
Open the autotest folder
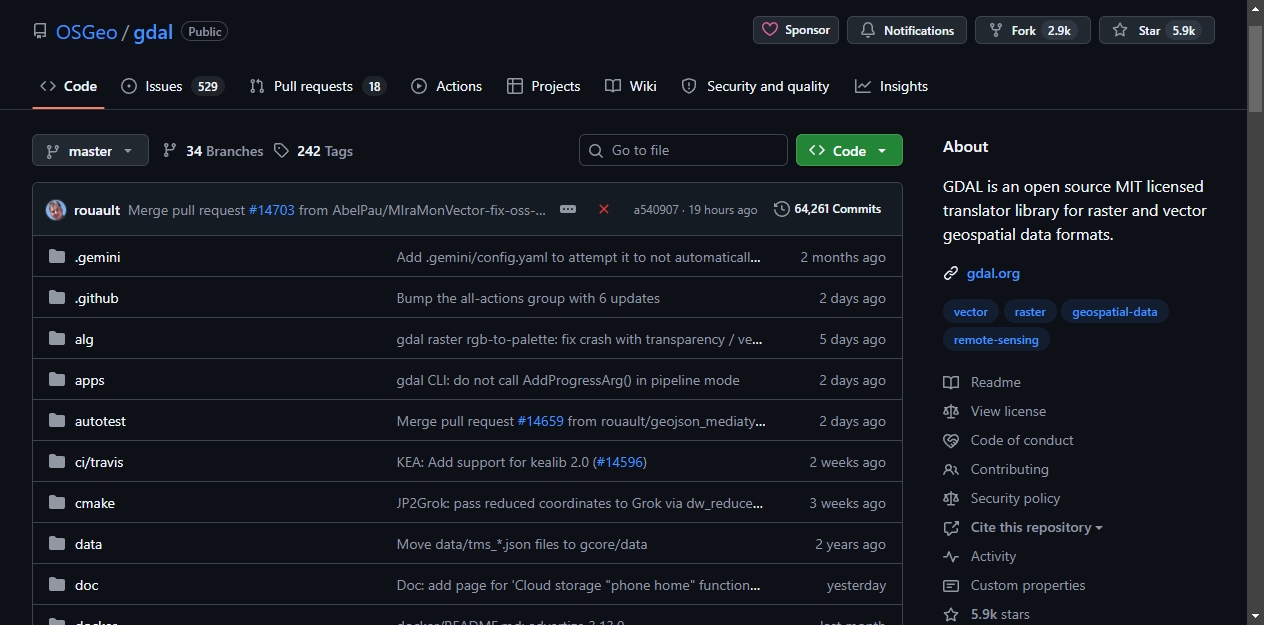(x=100, y=421)
